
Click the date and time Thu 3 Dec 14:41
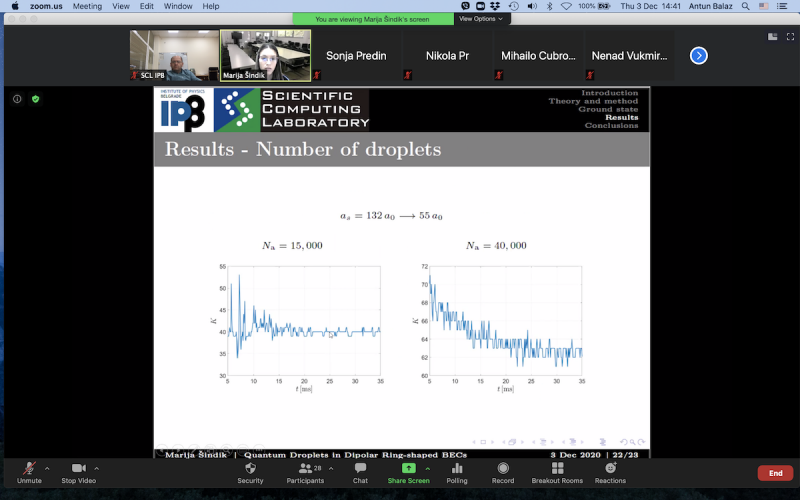[x=651, y=6]
